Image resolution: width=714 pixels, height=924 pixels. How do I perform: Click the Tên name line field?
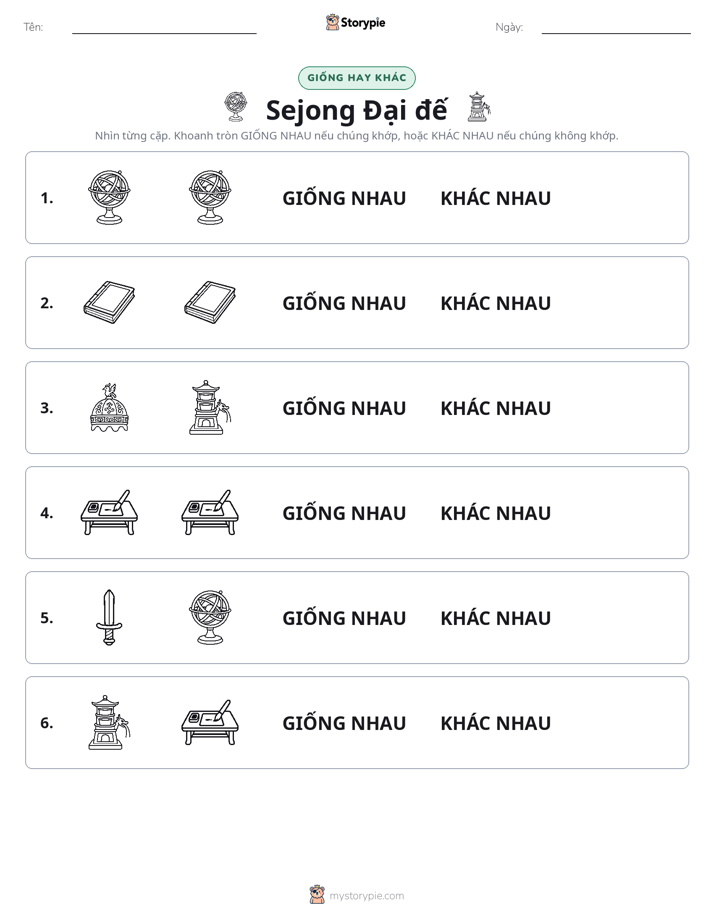pos(164,27)
